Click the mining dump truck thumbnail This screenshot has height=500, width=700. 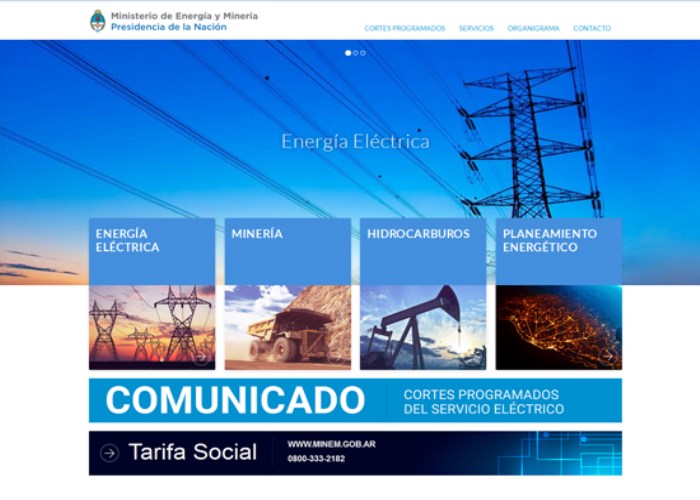[288, 327]
